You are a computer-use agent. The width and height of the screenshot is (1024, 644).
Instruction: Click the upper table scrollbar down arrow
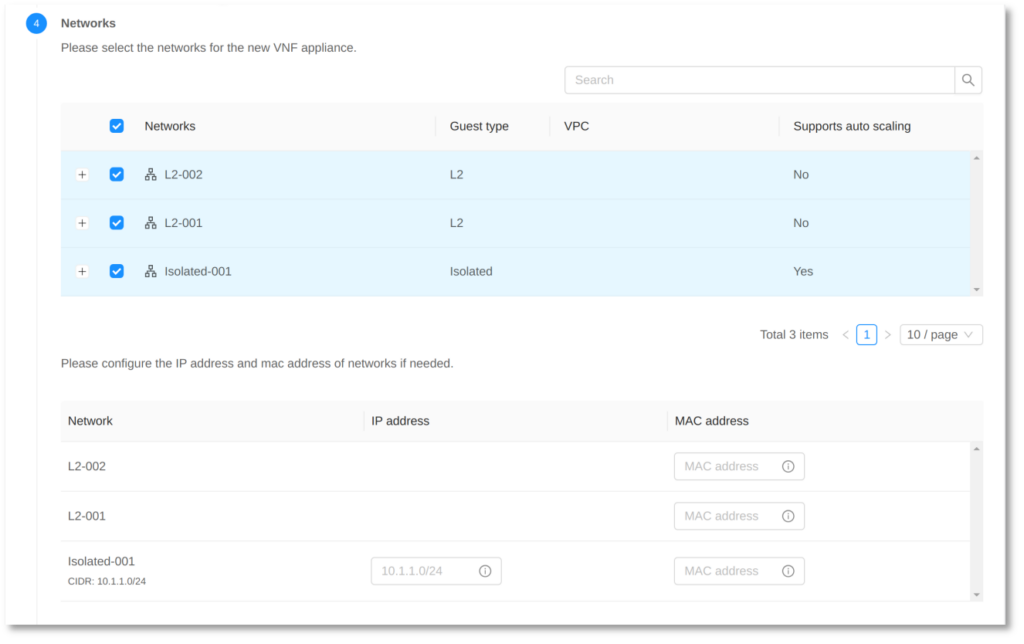point(976,289)
